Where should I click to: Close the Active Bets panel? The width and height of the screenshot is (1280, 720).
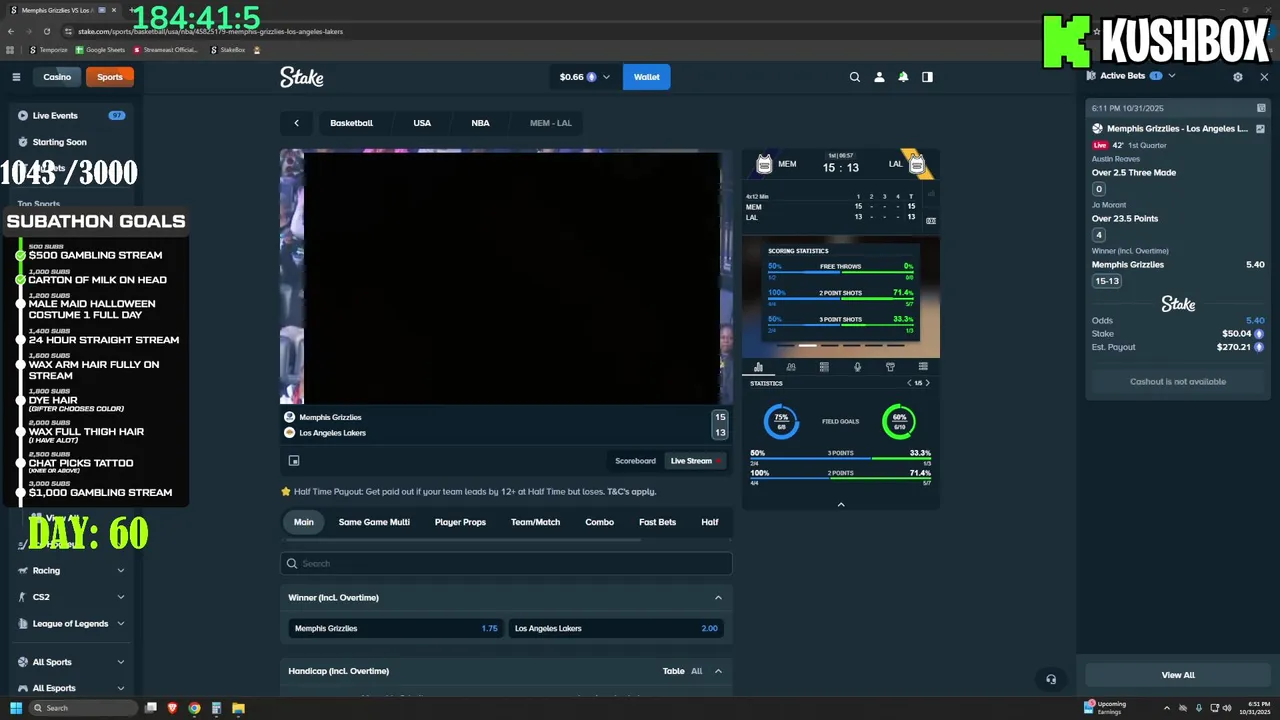[x=1264, y=76]
